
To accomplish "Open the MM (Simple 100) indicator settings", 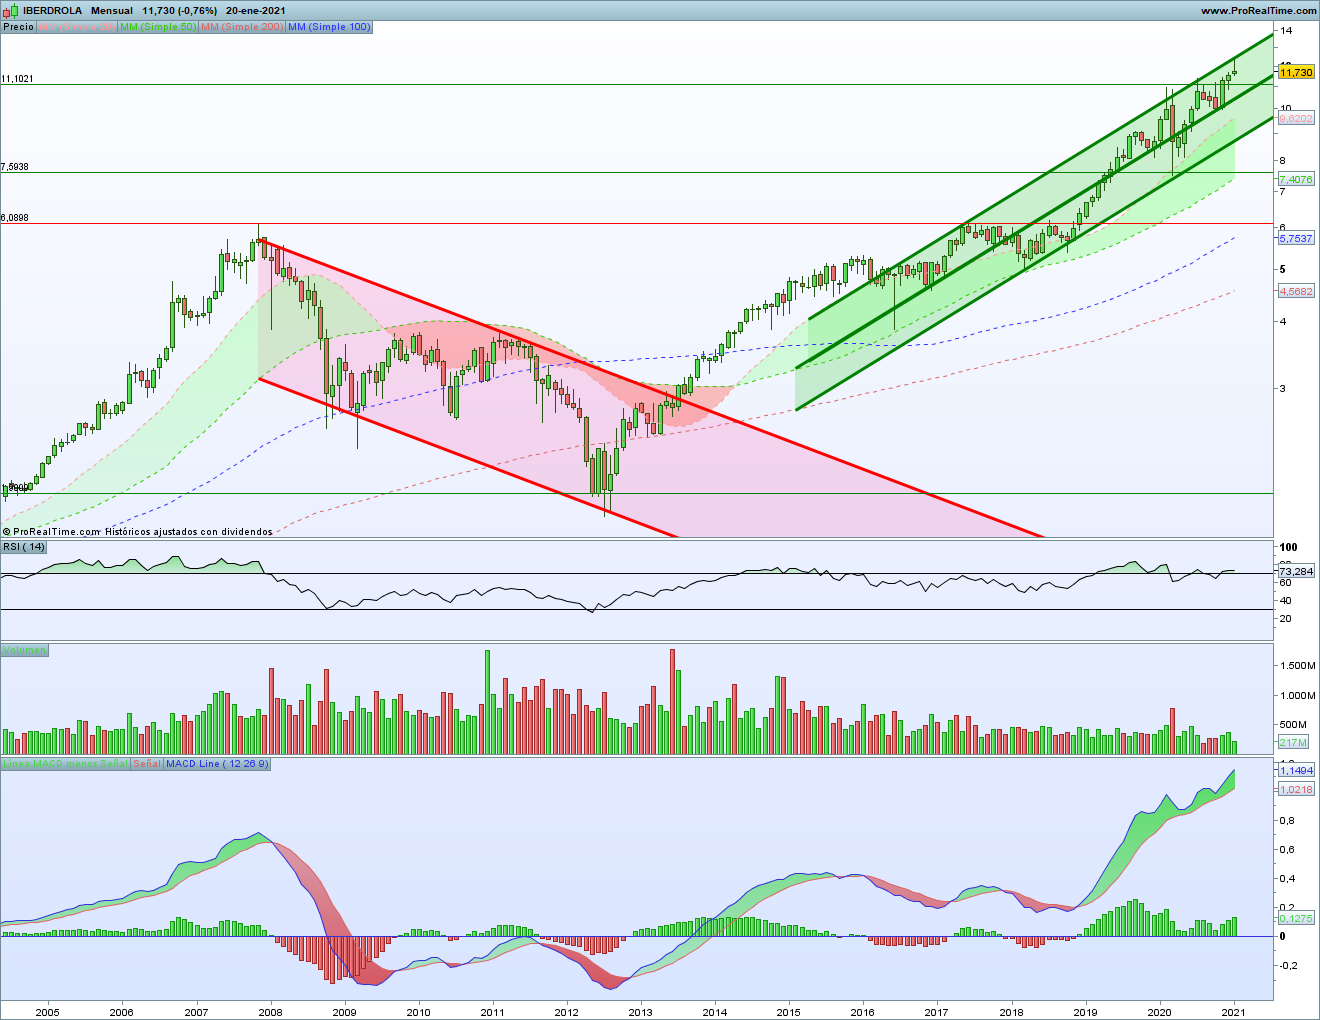I will 329,27.
